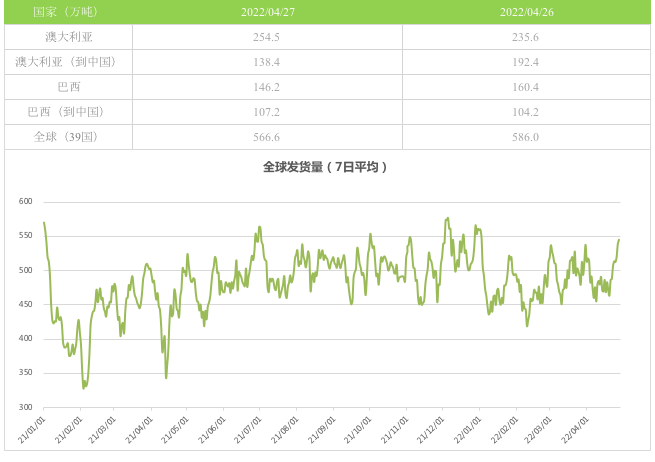Viewport: 655px width, 462px height.
Task: Click the y-axis label 300
Action: 25,407
